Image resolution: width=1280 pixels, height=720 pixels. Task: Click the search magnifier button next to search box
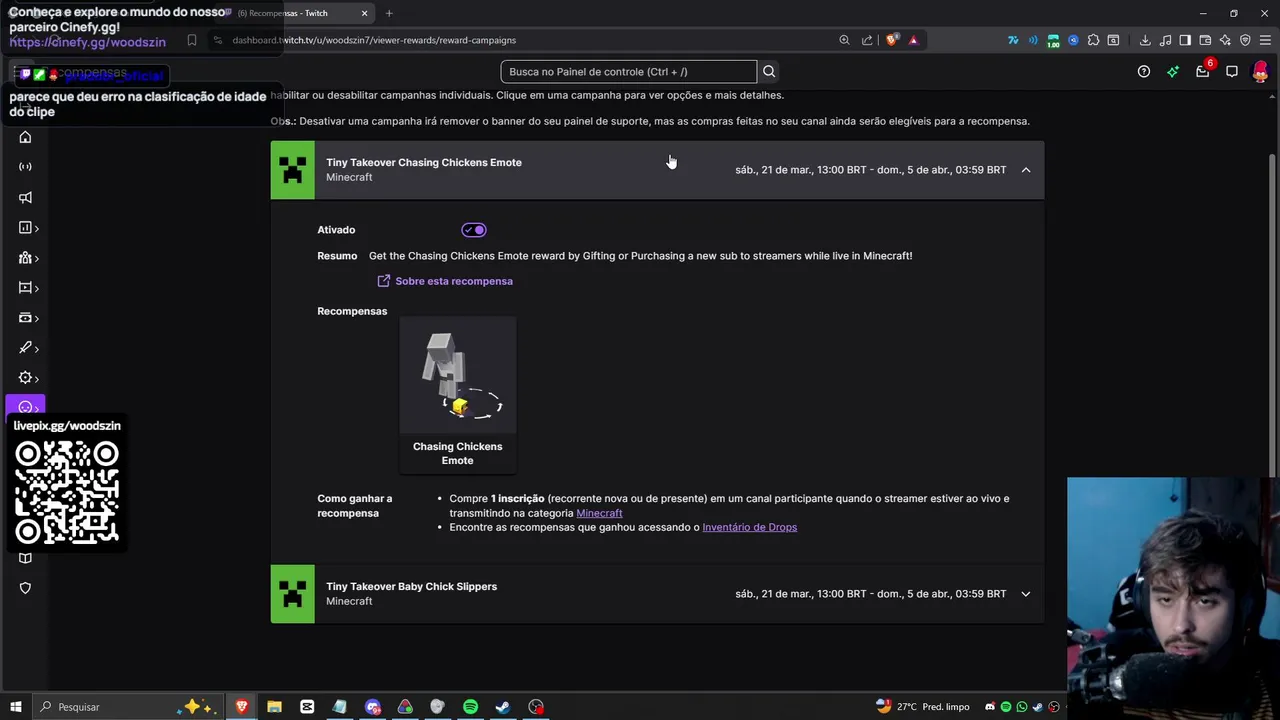(769, 71)
